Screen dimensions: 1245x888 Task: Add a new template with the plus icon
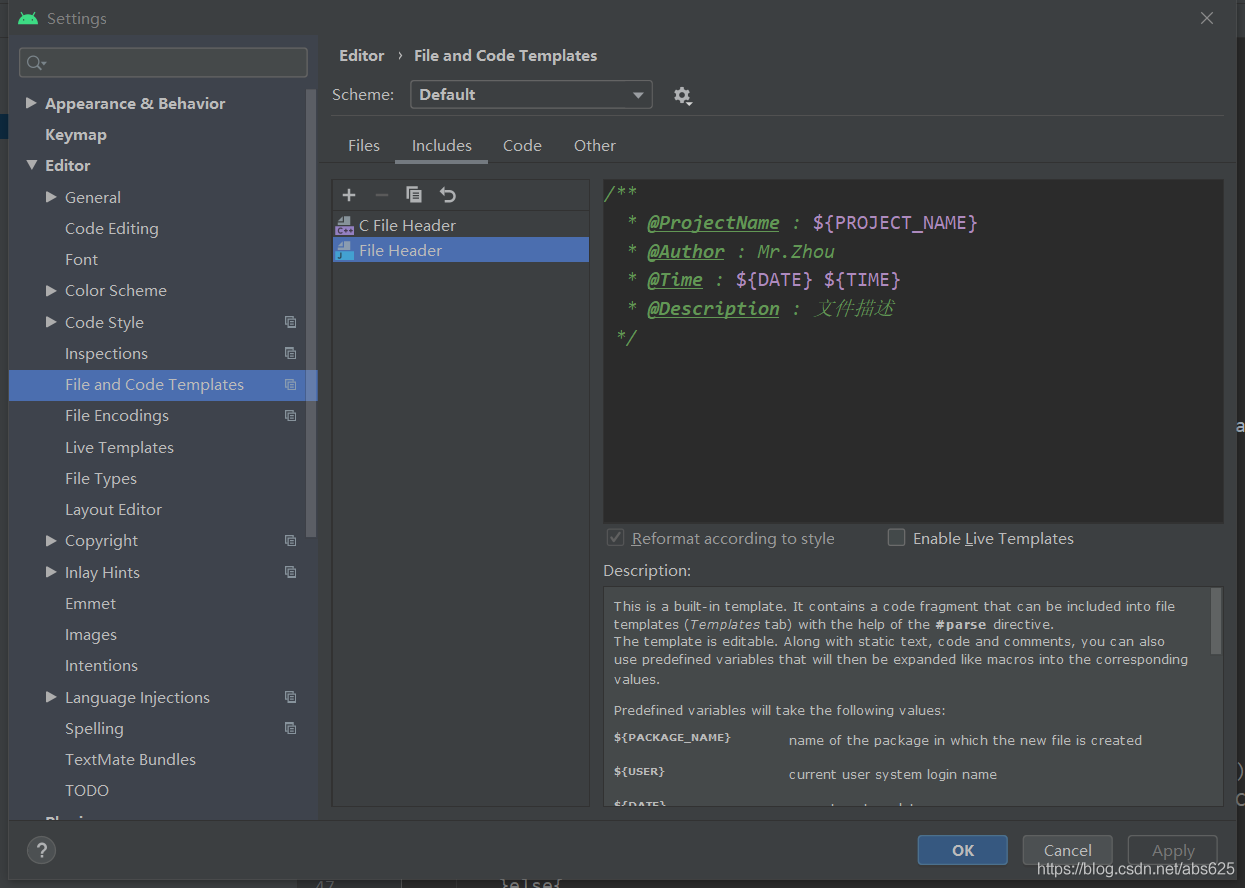tap(348, 194)
